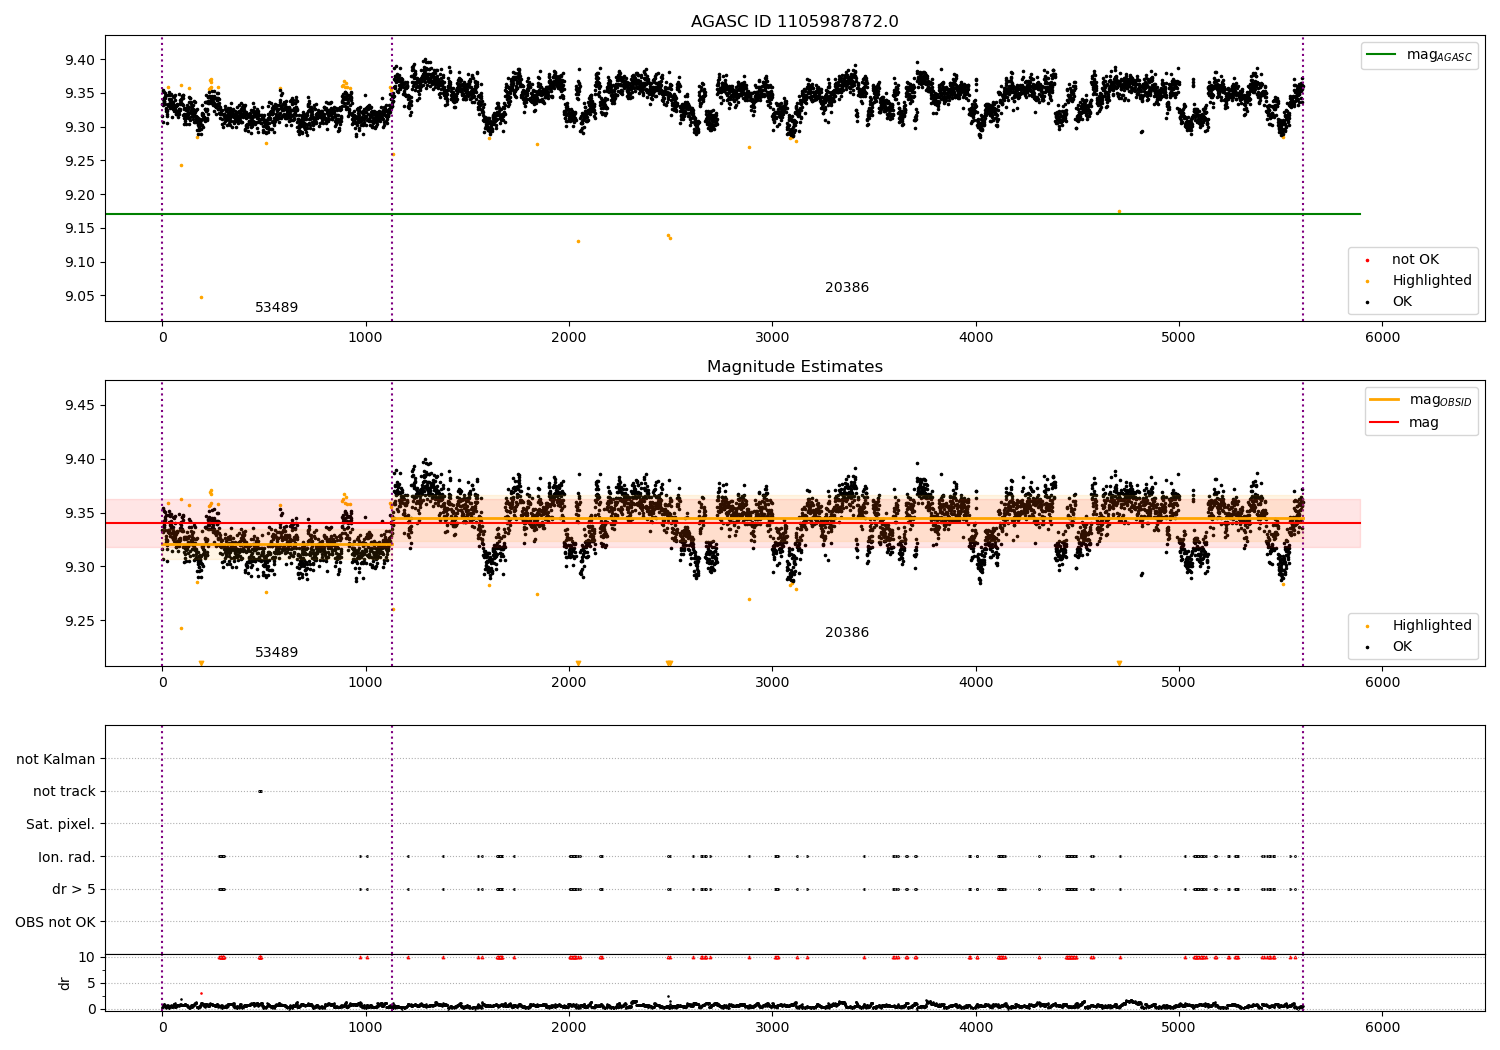The image size is (1500, 1050).
Task: Click the 'not Kalman' axis label
Action: tap(56, 760)
